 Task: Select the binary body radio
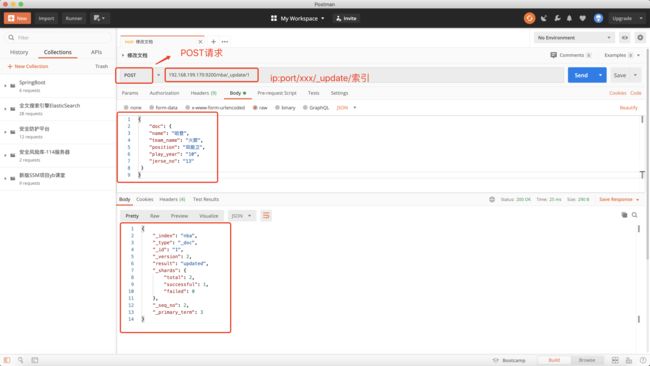pyautogui.click(x=277, y=108)
